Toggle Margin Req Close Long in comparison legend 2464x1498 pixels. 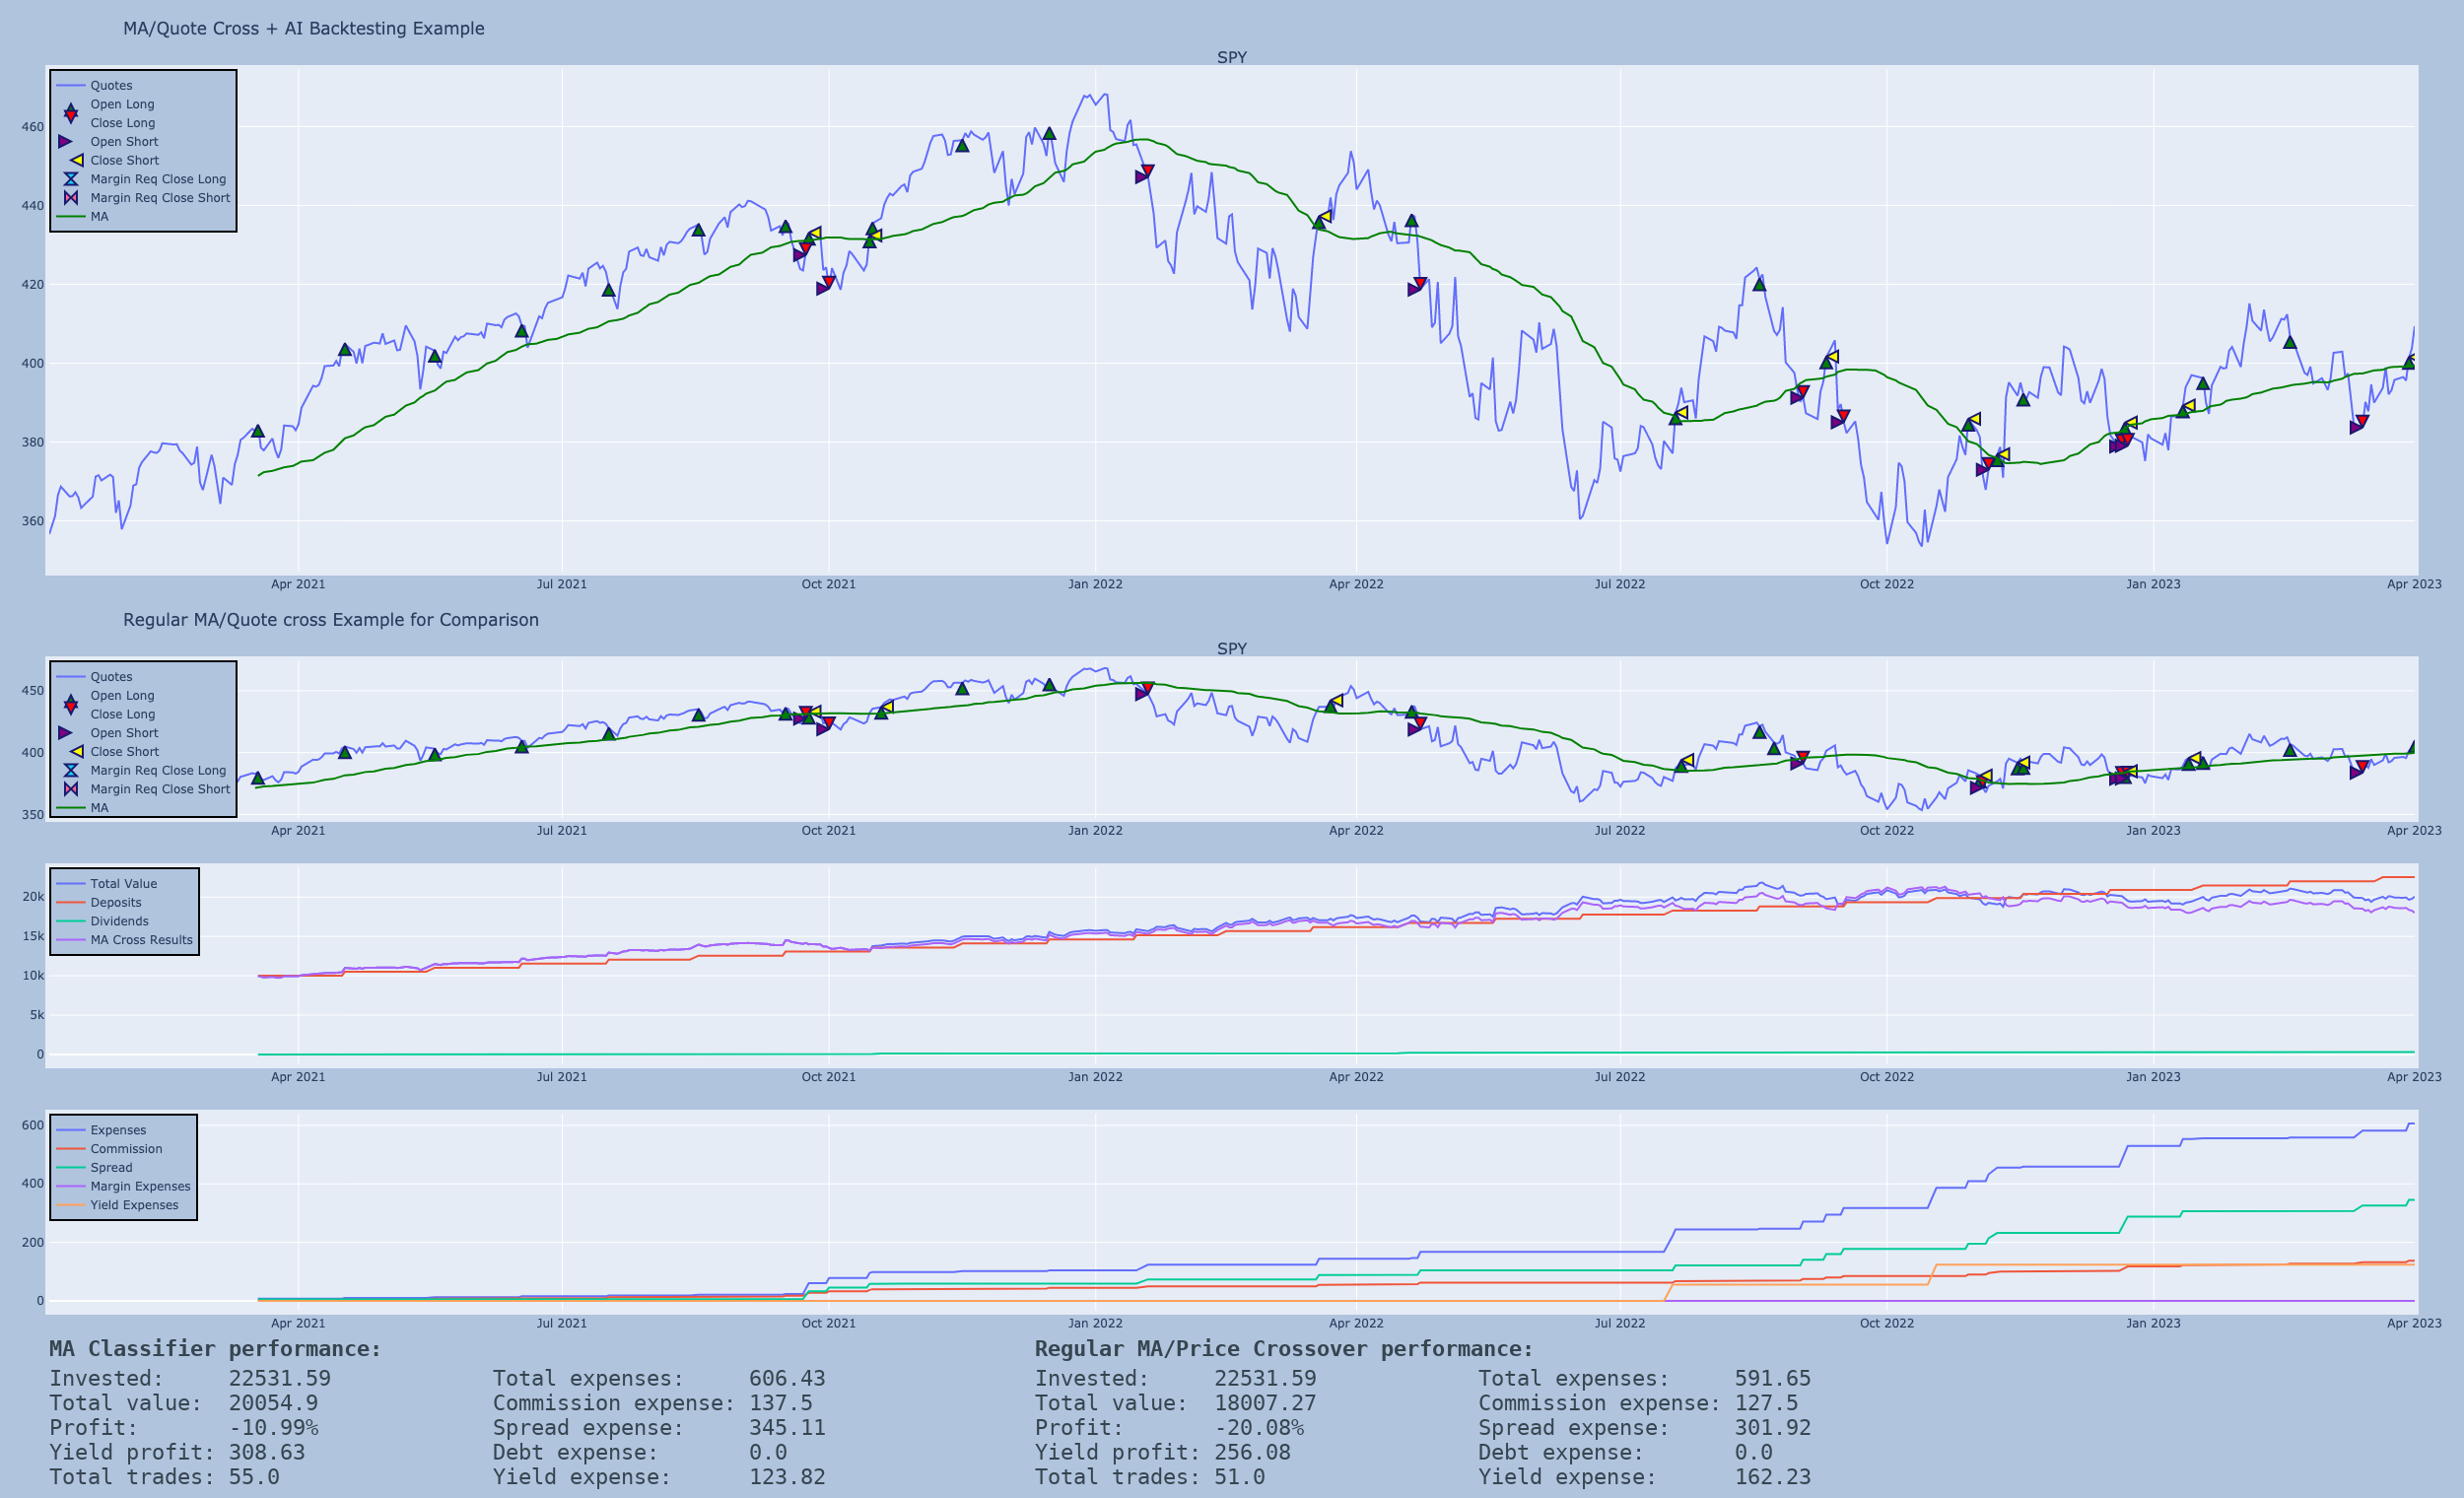coord(157,771)
